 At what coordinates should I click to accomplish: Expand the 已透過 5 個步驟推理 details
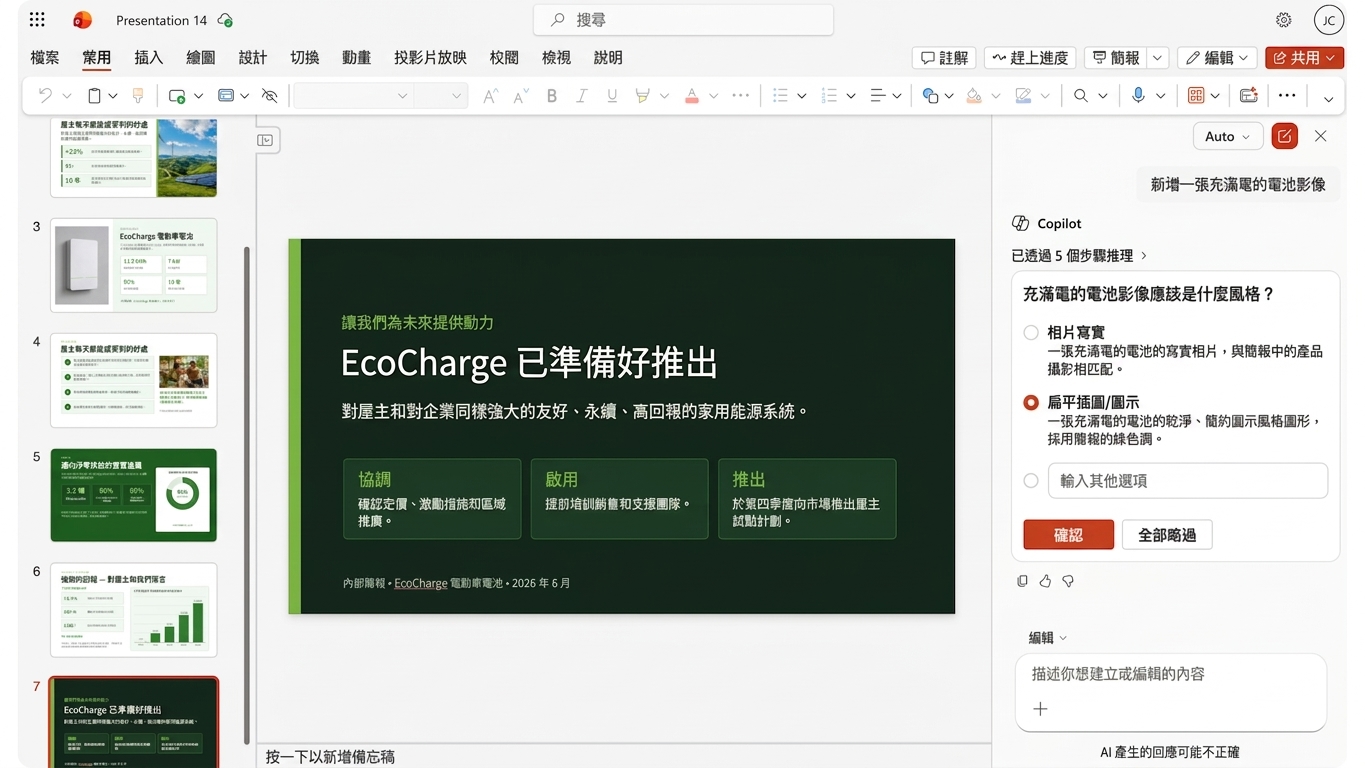pos(1080,256)
